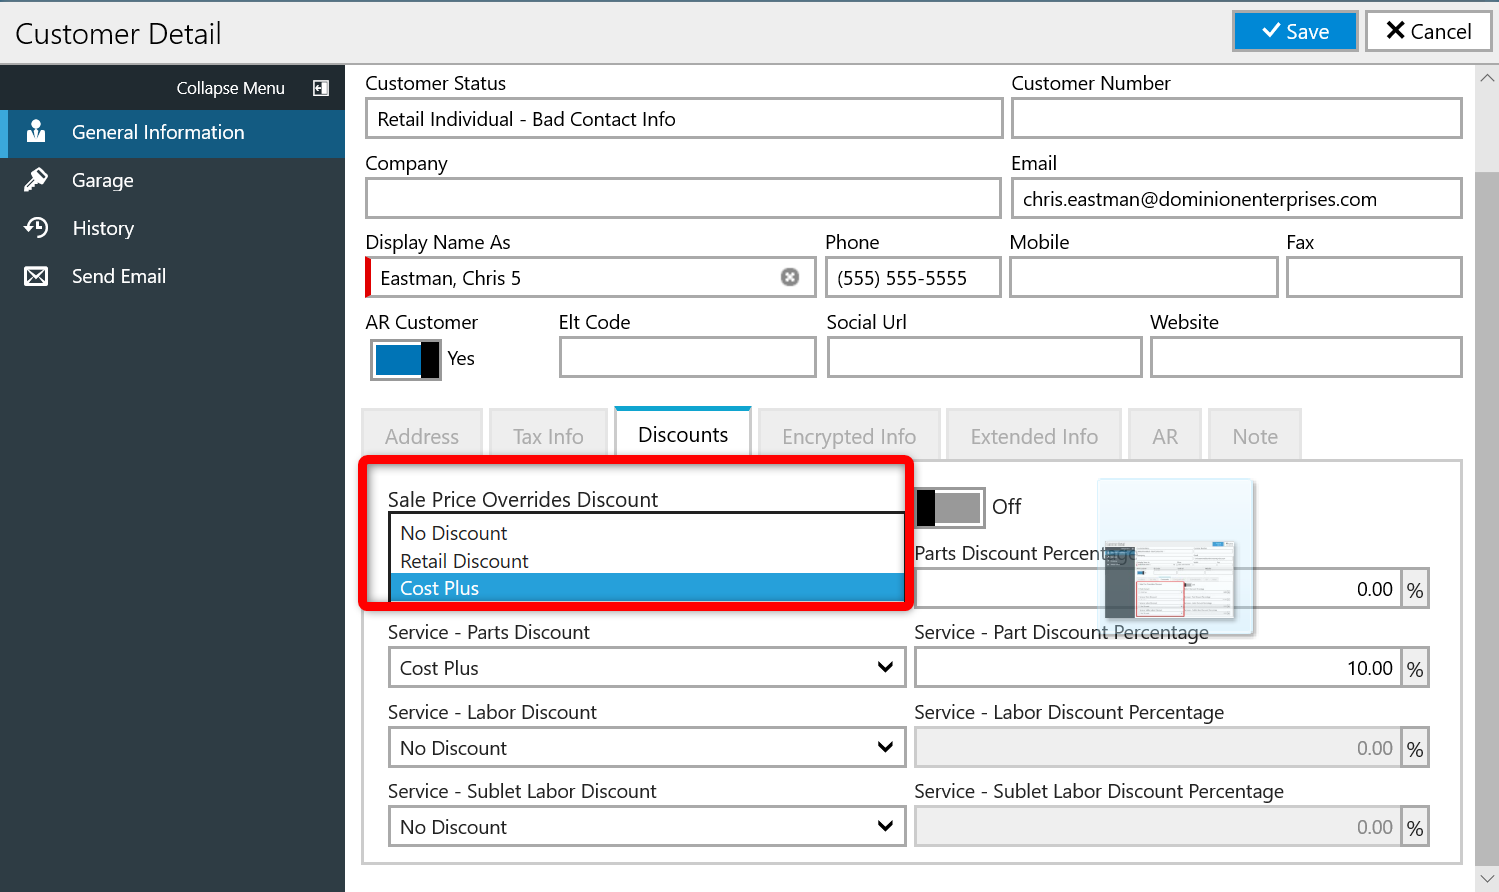Click Service - Part Discount Percentage field
Screen dimensions: 1499x892
[x=1158, y=667]
